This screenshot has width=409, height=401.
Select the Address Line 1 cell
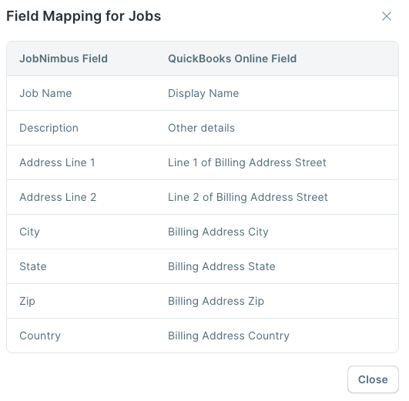coord(57,163)
